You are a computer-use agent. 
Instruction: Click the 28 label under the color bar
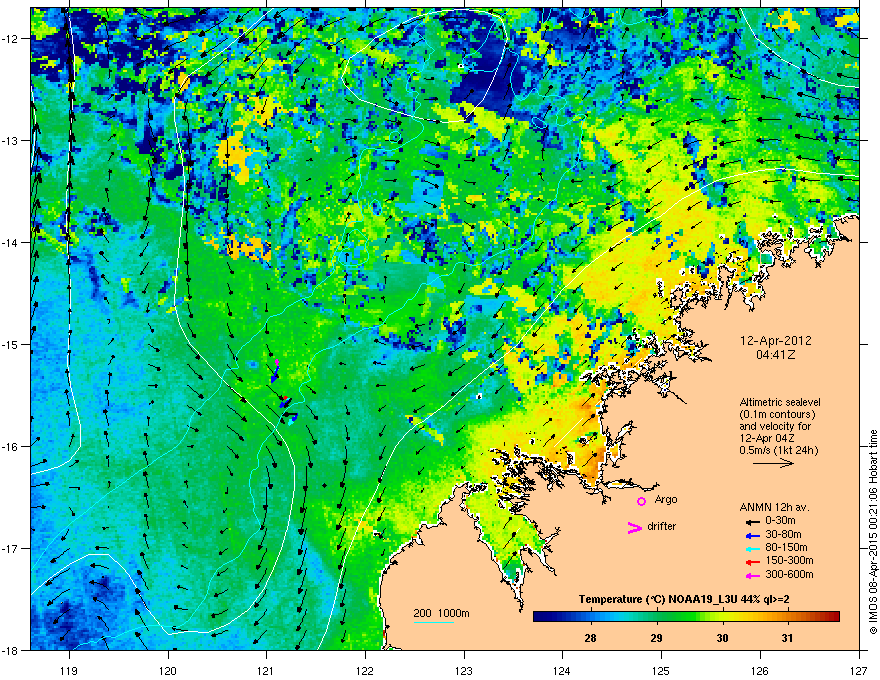coord(590,638)
